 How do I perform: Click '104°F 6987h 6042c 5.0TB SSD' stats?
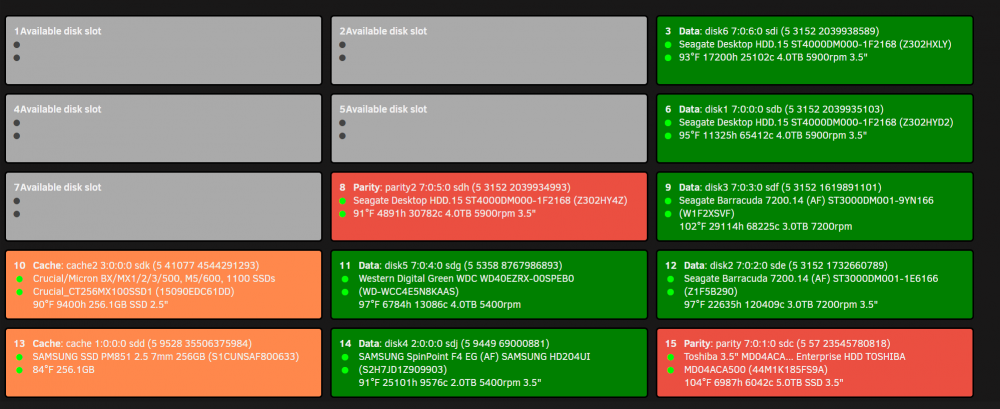click(763, 382)
